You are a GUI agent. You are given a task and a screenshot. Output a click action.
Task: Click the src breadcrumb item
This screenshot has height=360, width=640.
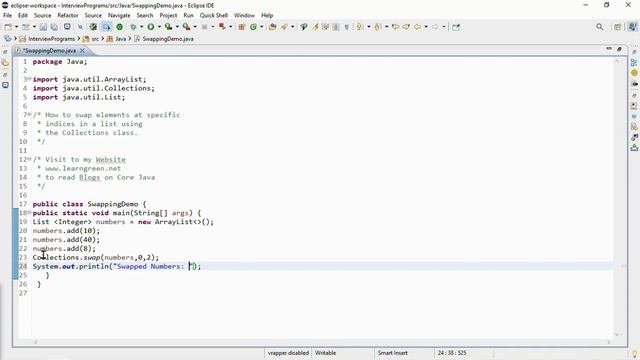click(x=91, y=39)
